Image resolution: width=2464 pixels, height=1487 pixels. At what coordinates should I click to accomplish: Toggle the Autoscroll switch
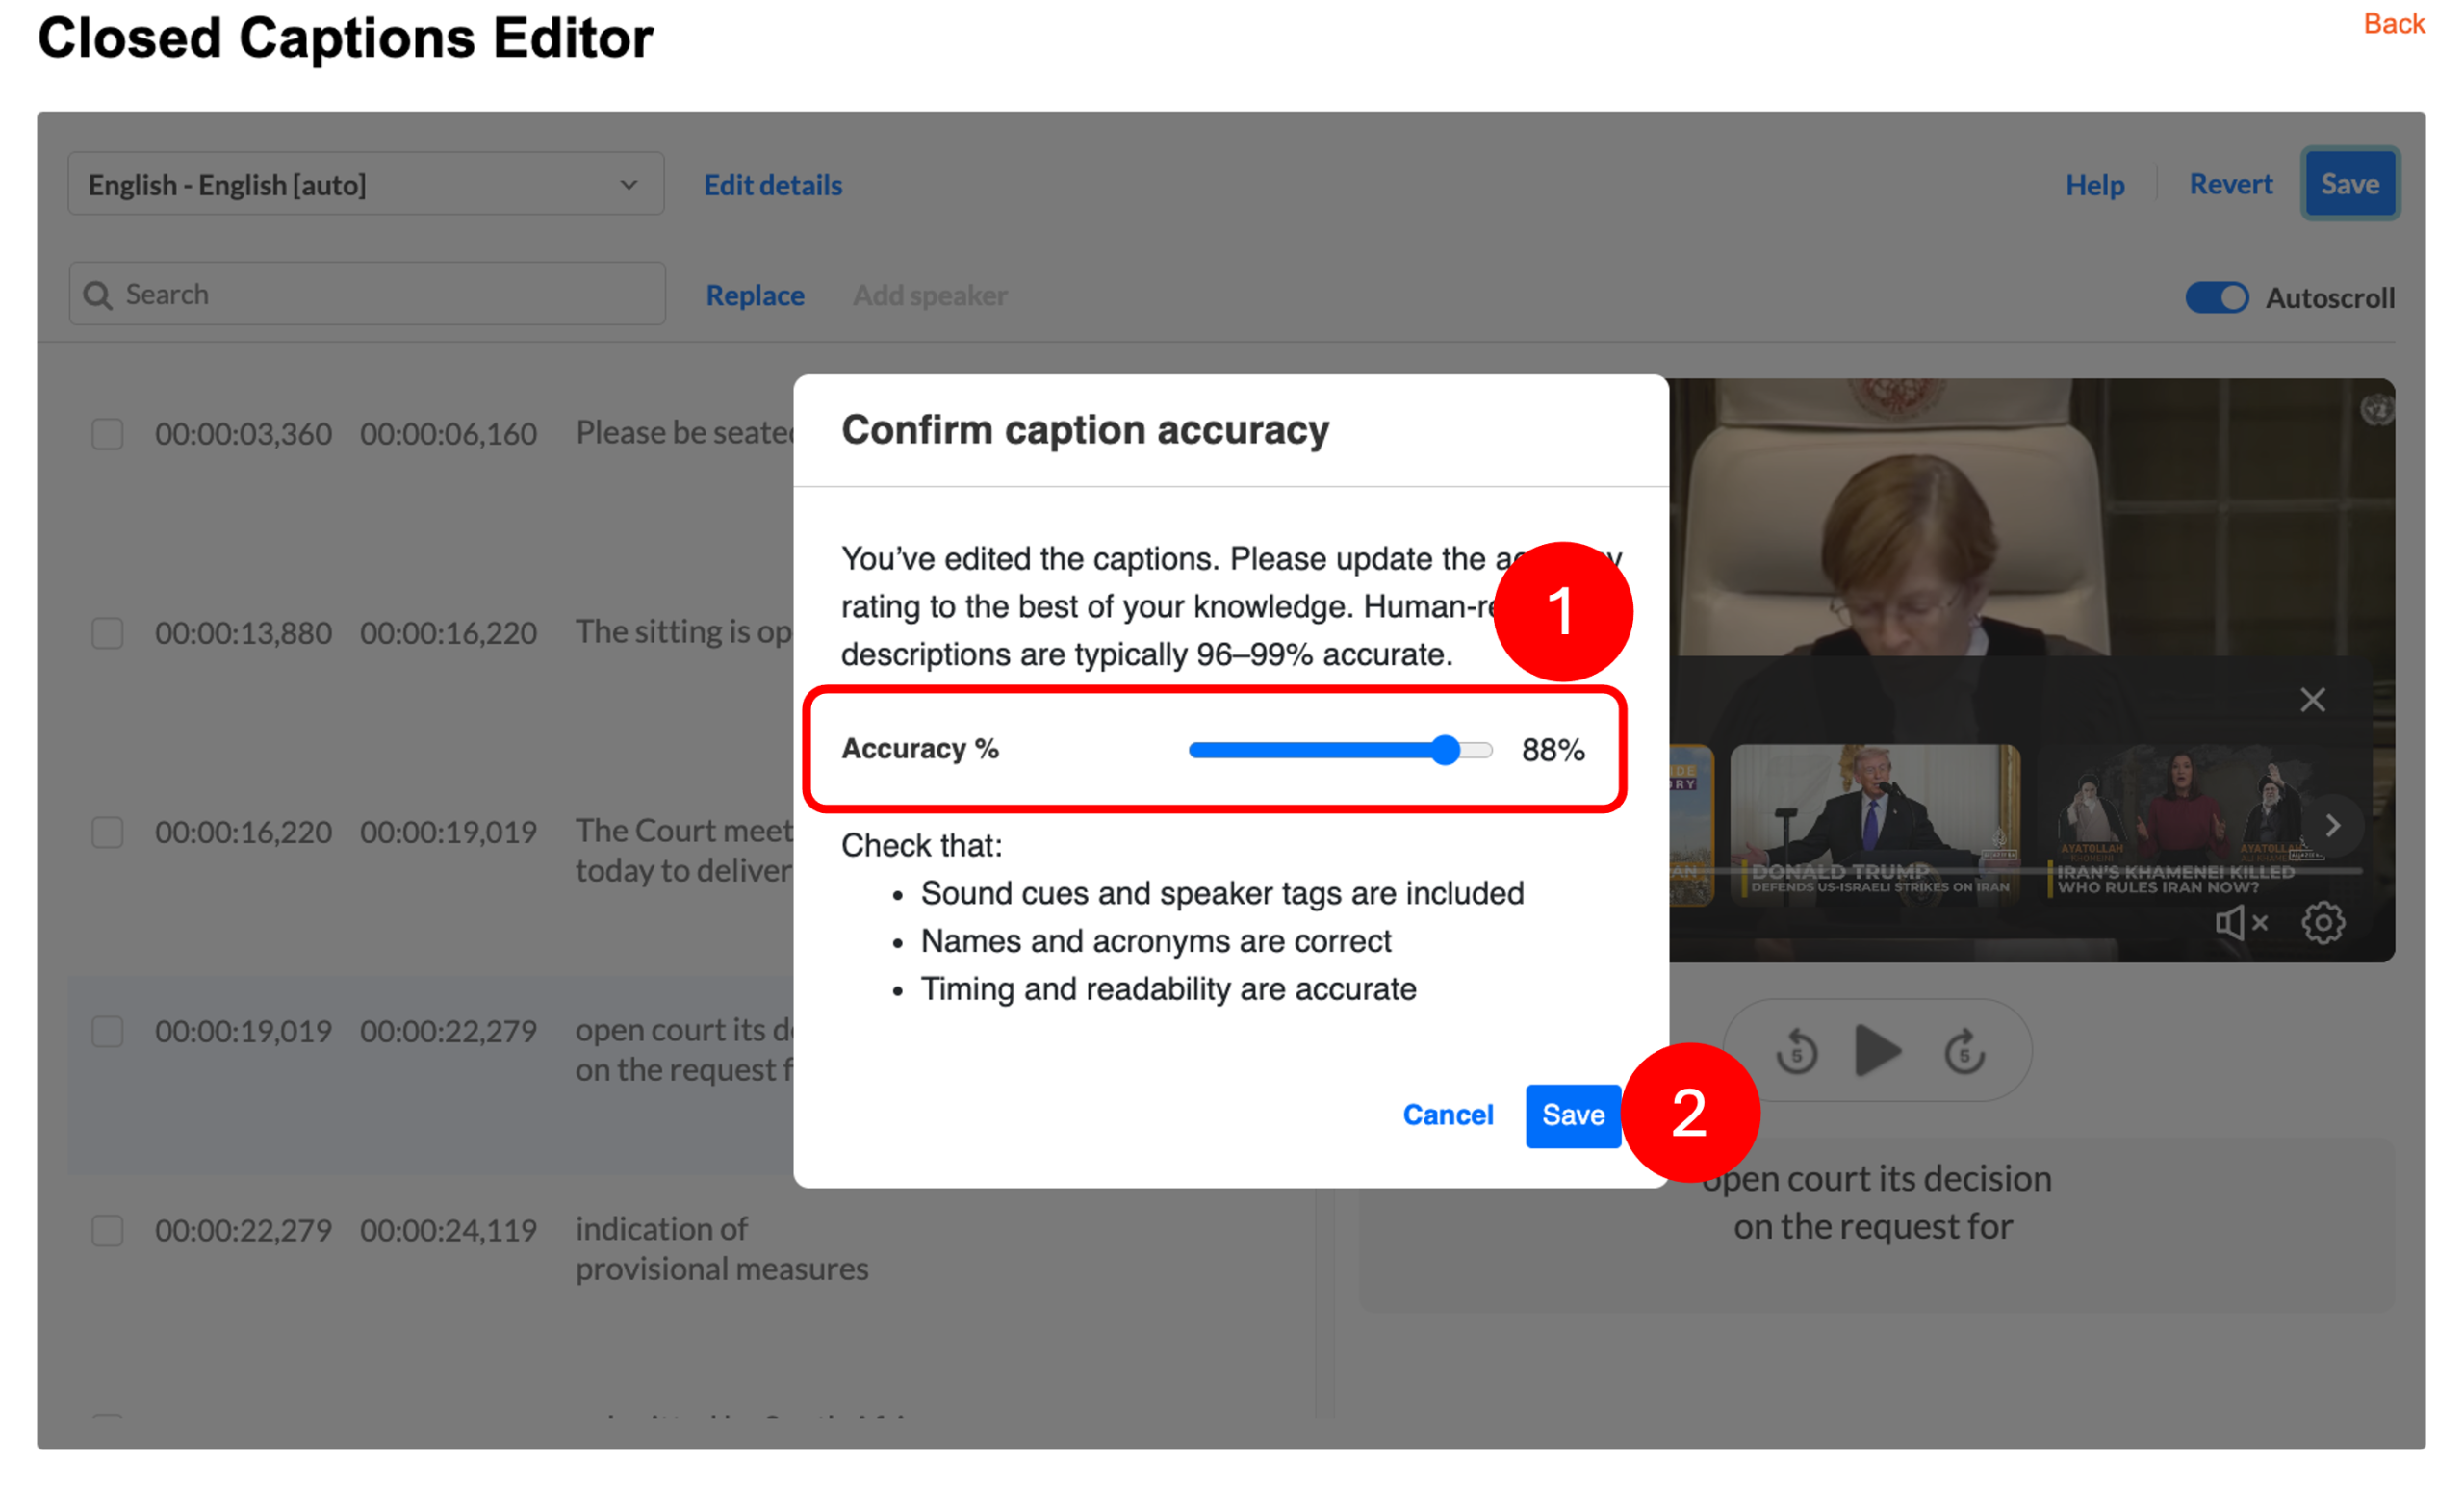[2216, 297]
